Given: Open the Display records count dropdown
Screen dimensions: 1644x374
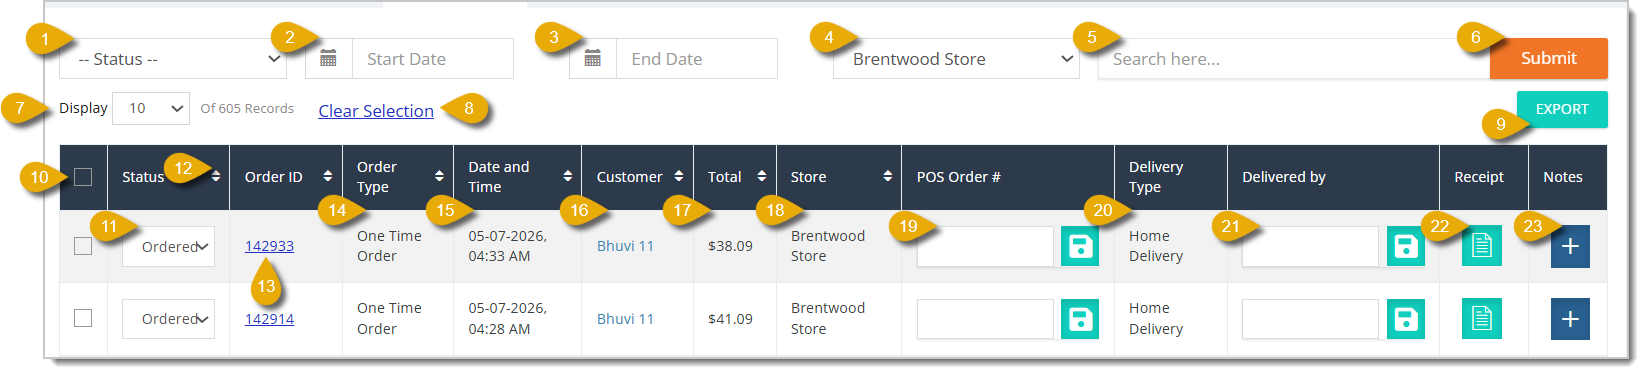Looking at the screenshot, I should tap(151, 108).
